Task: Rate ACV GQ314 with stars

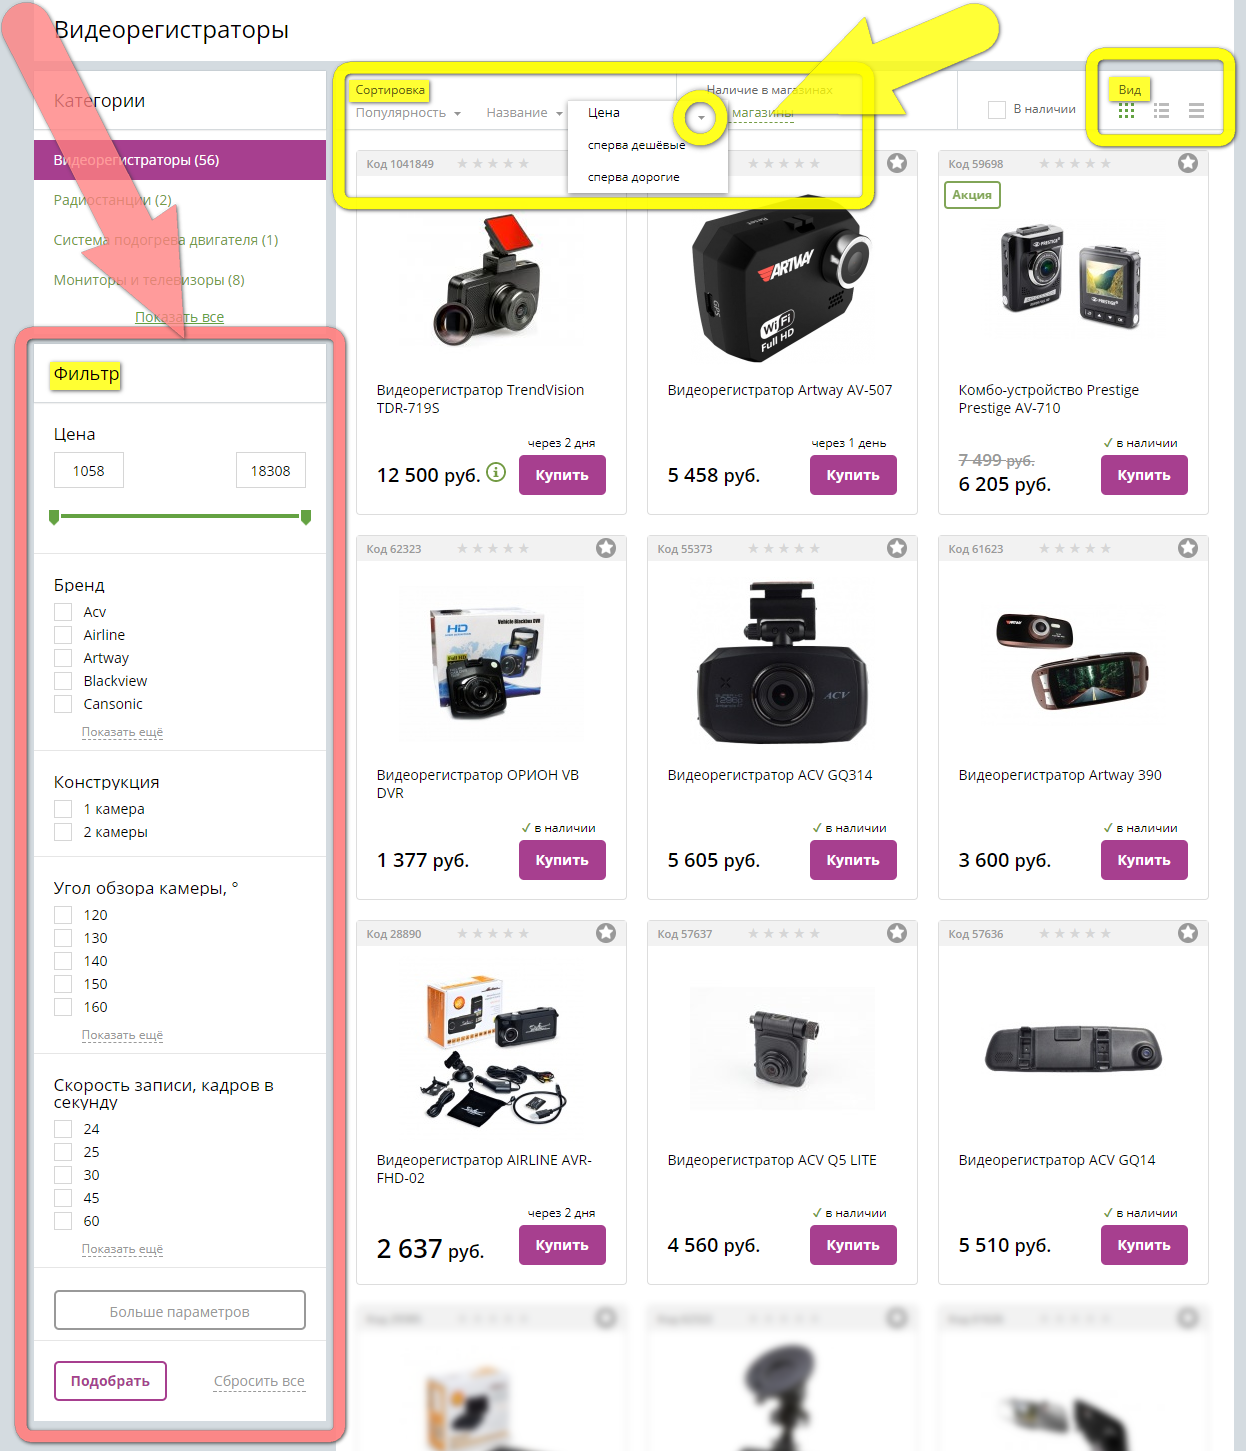Action: pos(784,549)
